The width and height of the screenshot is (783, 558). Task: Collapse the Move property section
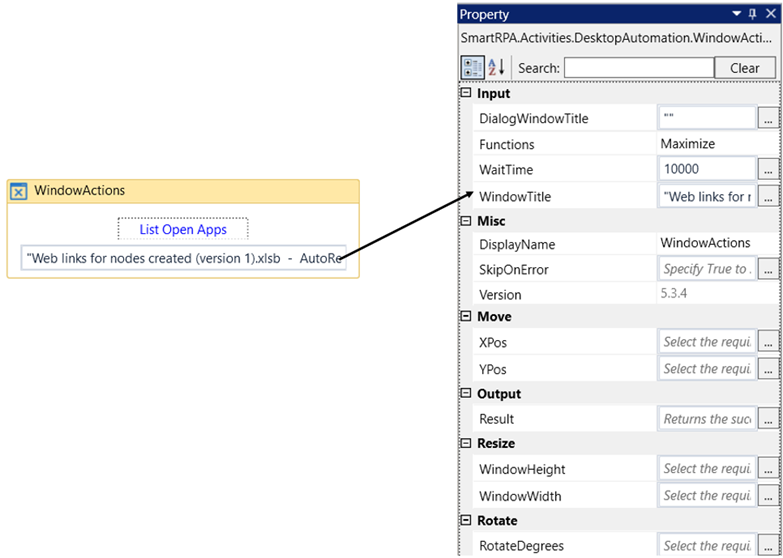point(465,316)
